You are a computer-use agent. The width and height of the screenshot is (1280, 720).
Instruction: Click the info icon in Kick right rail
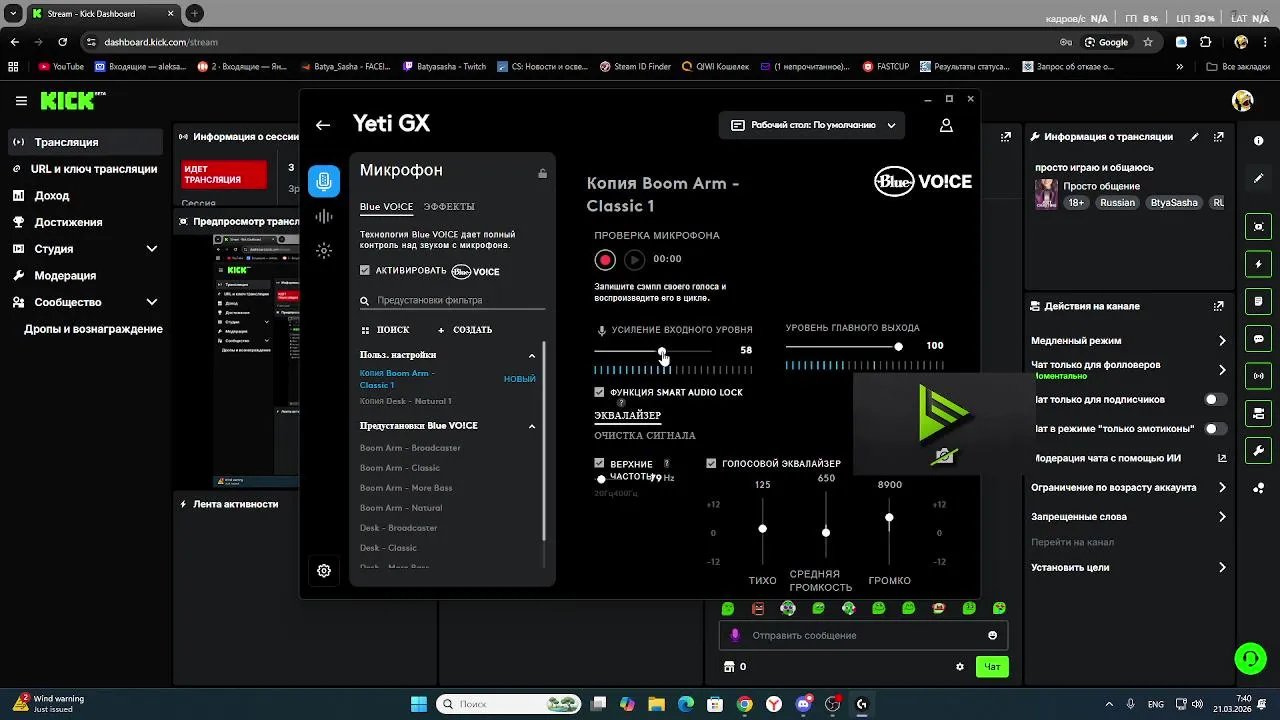[1258, 141]
